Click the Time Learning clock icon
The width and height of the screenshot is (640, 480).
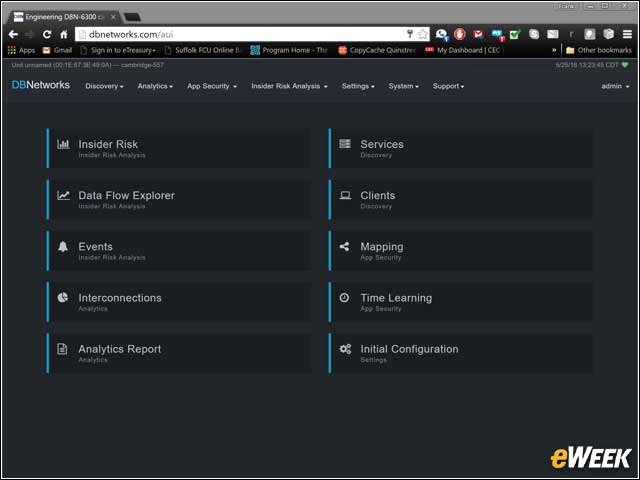(344, 298)
